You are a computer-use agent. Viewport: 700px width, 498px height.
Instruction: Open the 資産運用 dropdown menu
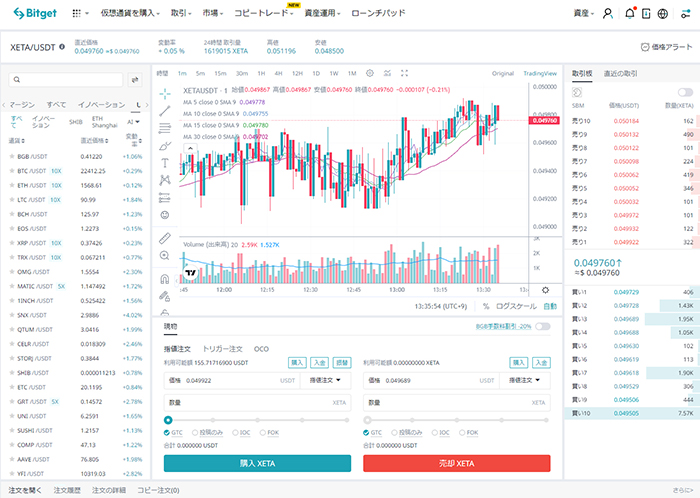point(322,13)
